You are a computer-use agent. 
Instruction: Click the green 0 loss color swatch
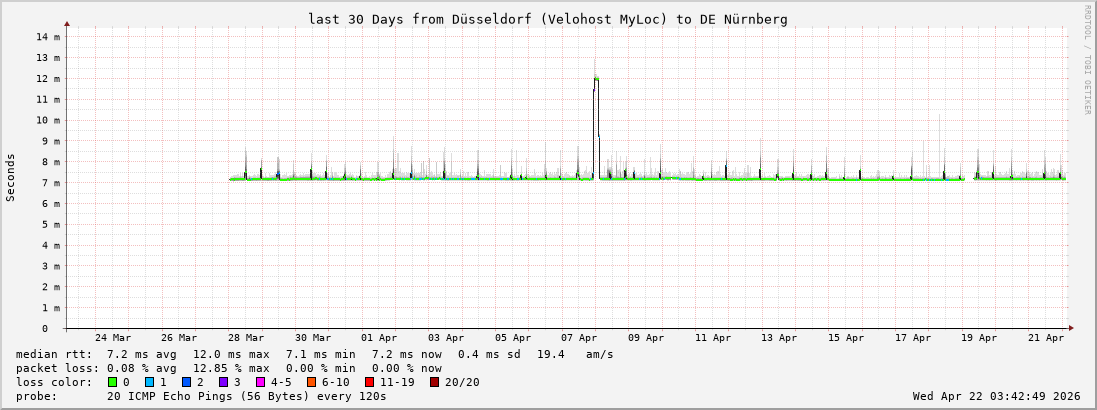113,382
